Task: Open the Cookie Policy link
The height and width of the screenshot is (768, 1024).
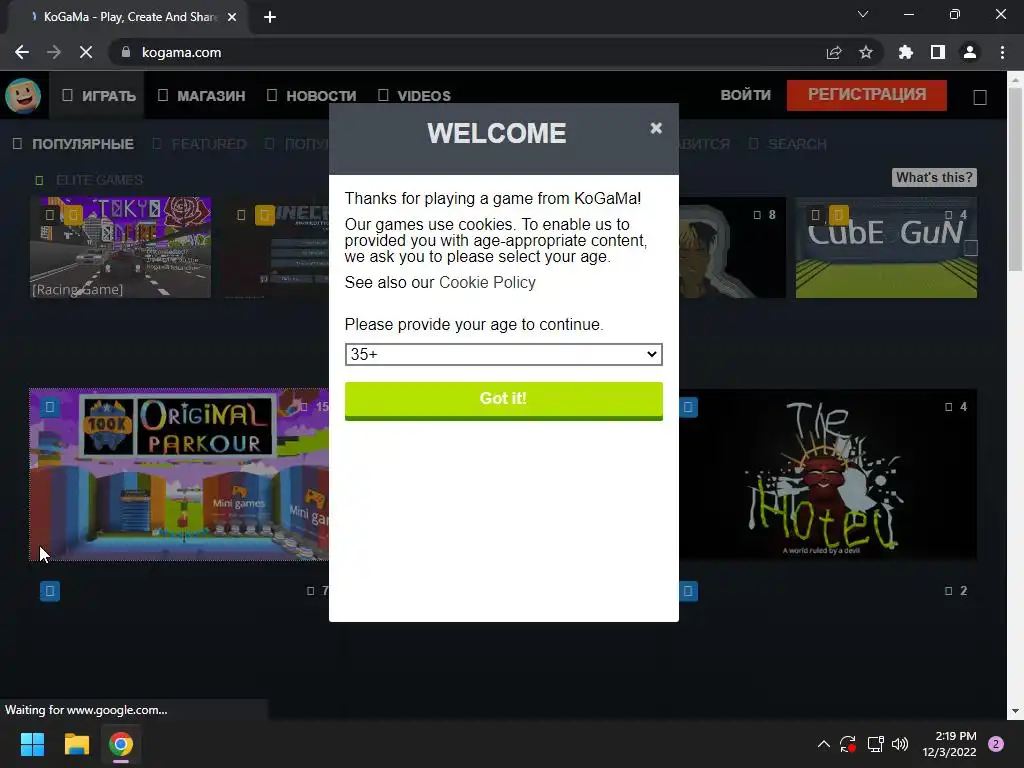Action: click(487, 282)
